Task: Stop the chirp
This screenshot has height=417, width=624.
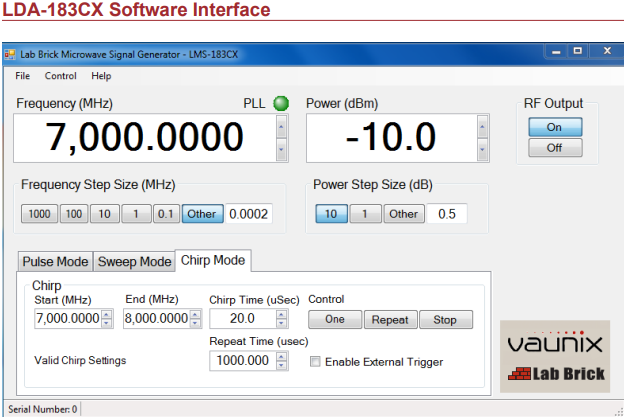Action: coord(446,320)
